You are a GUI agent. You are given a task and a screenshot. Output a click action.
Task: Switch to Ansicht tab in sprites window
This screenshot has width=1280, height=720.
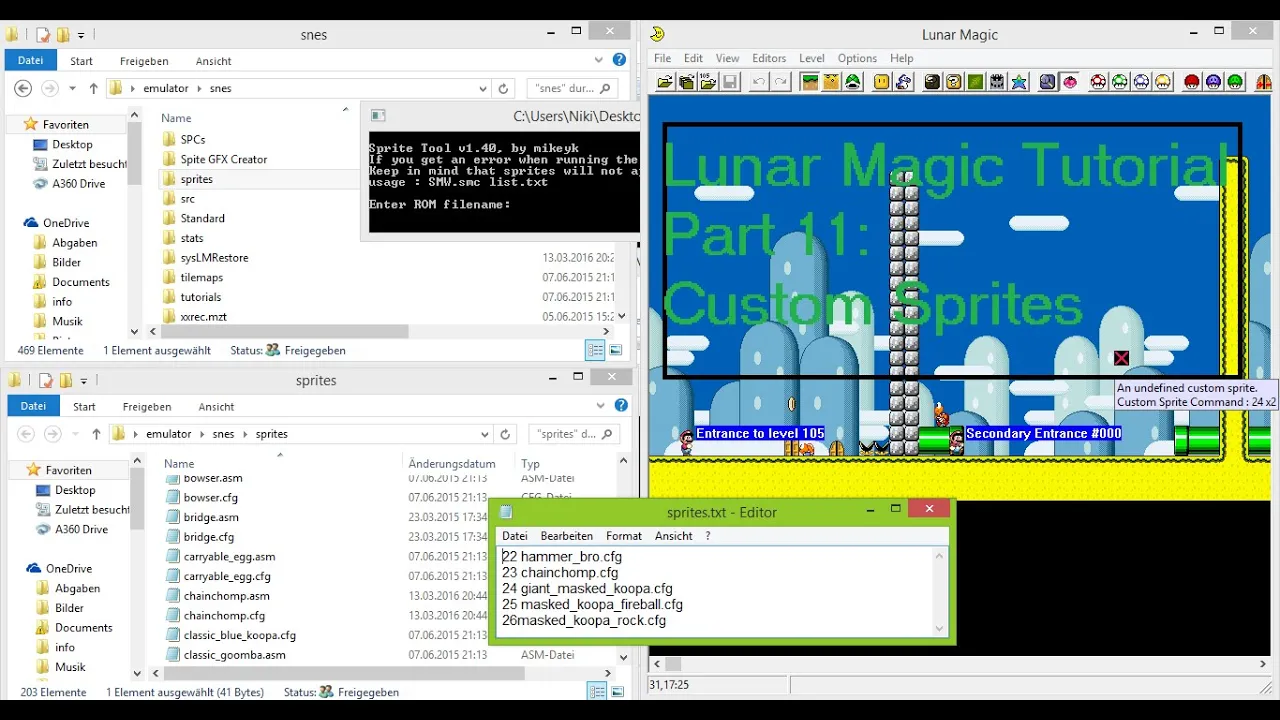(216, 407)
